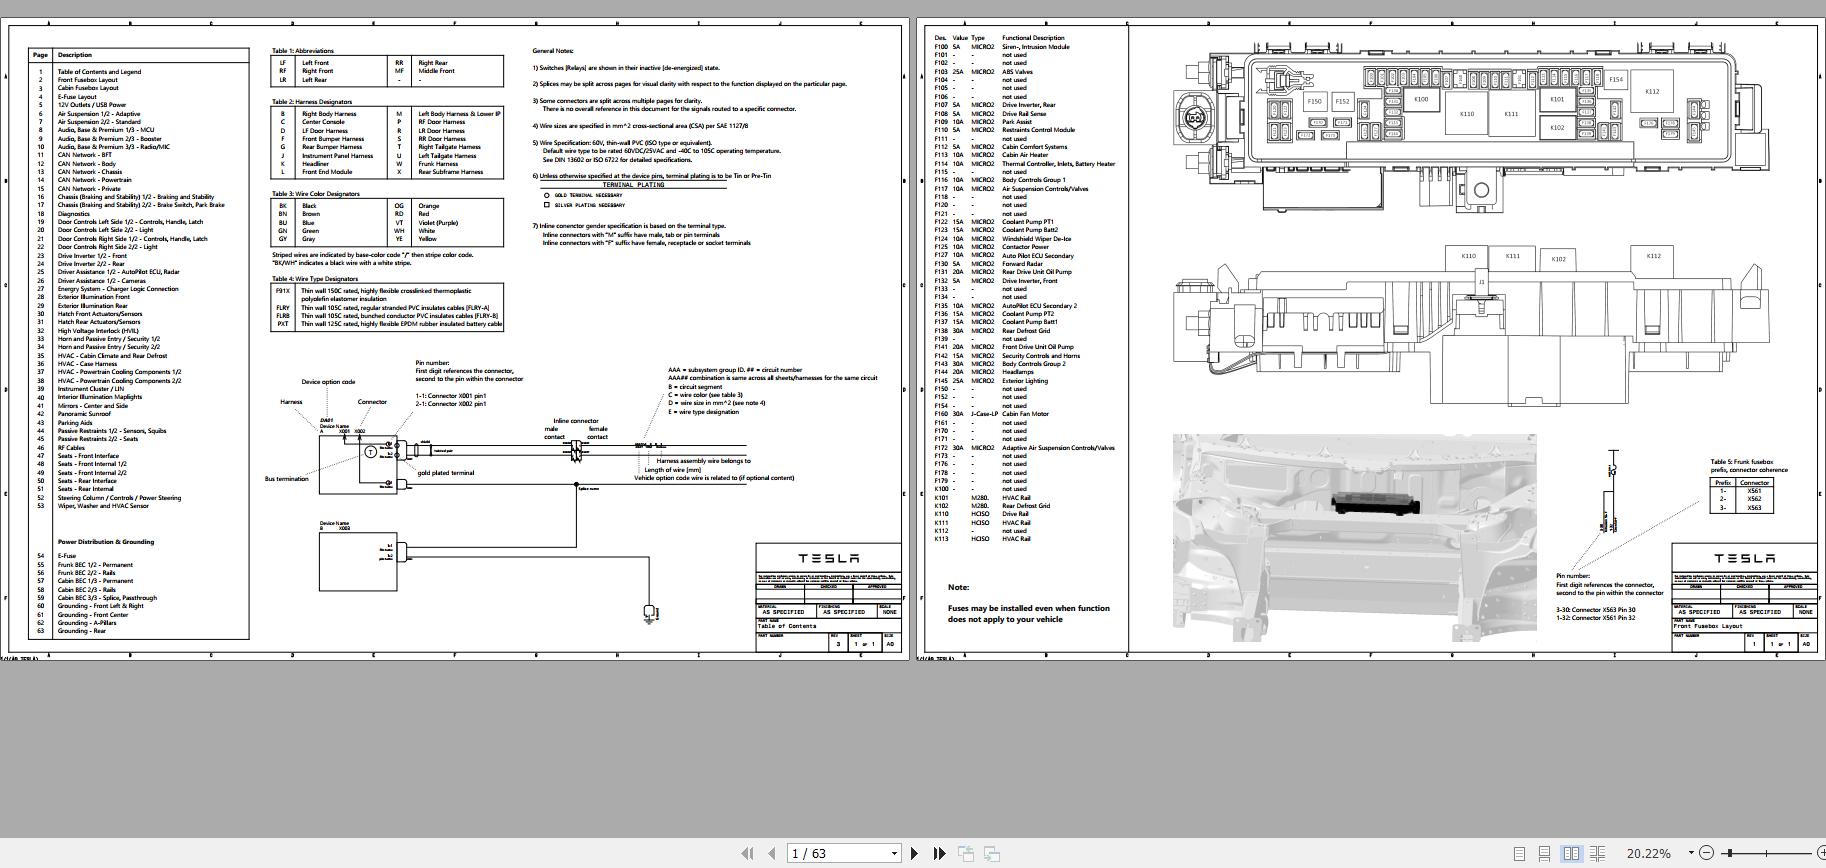The width and height of the screenshot is (1826, 868).
Task: Click the page number input field
Action: pyautogui.click(x=836, y=853)
